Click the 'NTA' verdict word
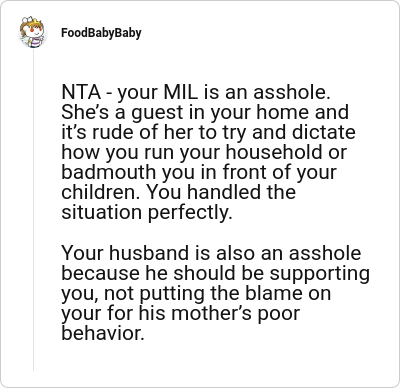The image size is (400, 388). (x=81, y=92)
